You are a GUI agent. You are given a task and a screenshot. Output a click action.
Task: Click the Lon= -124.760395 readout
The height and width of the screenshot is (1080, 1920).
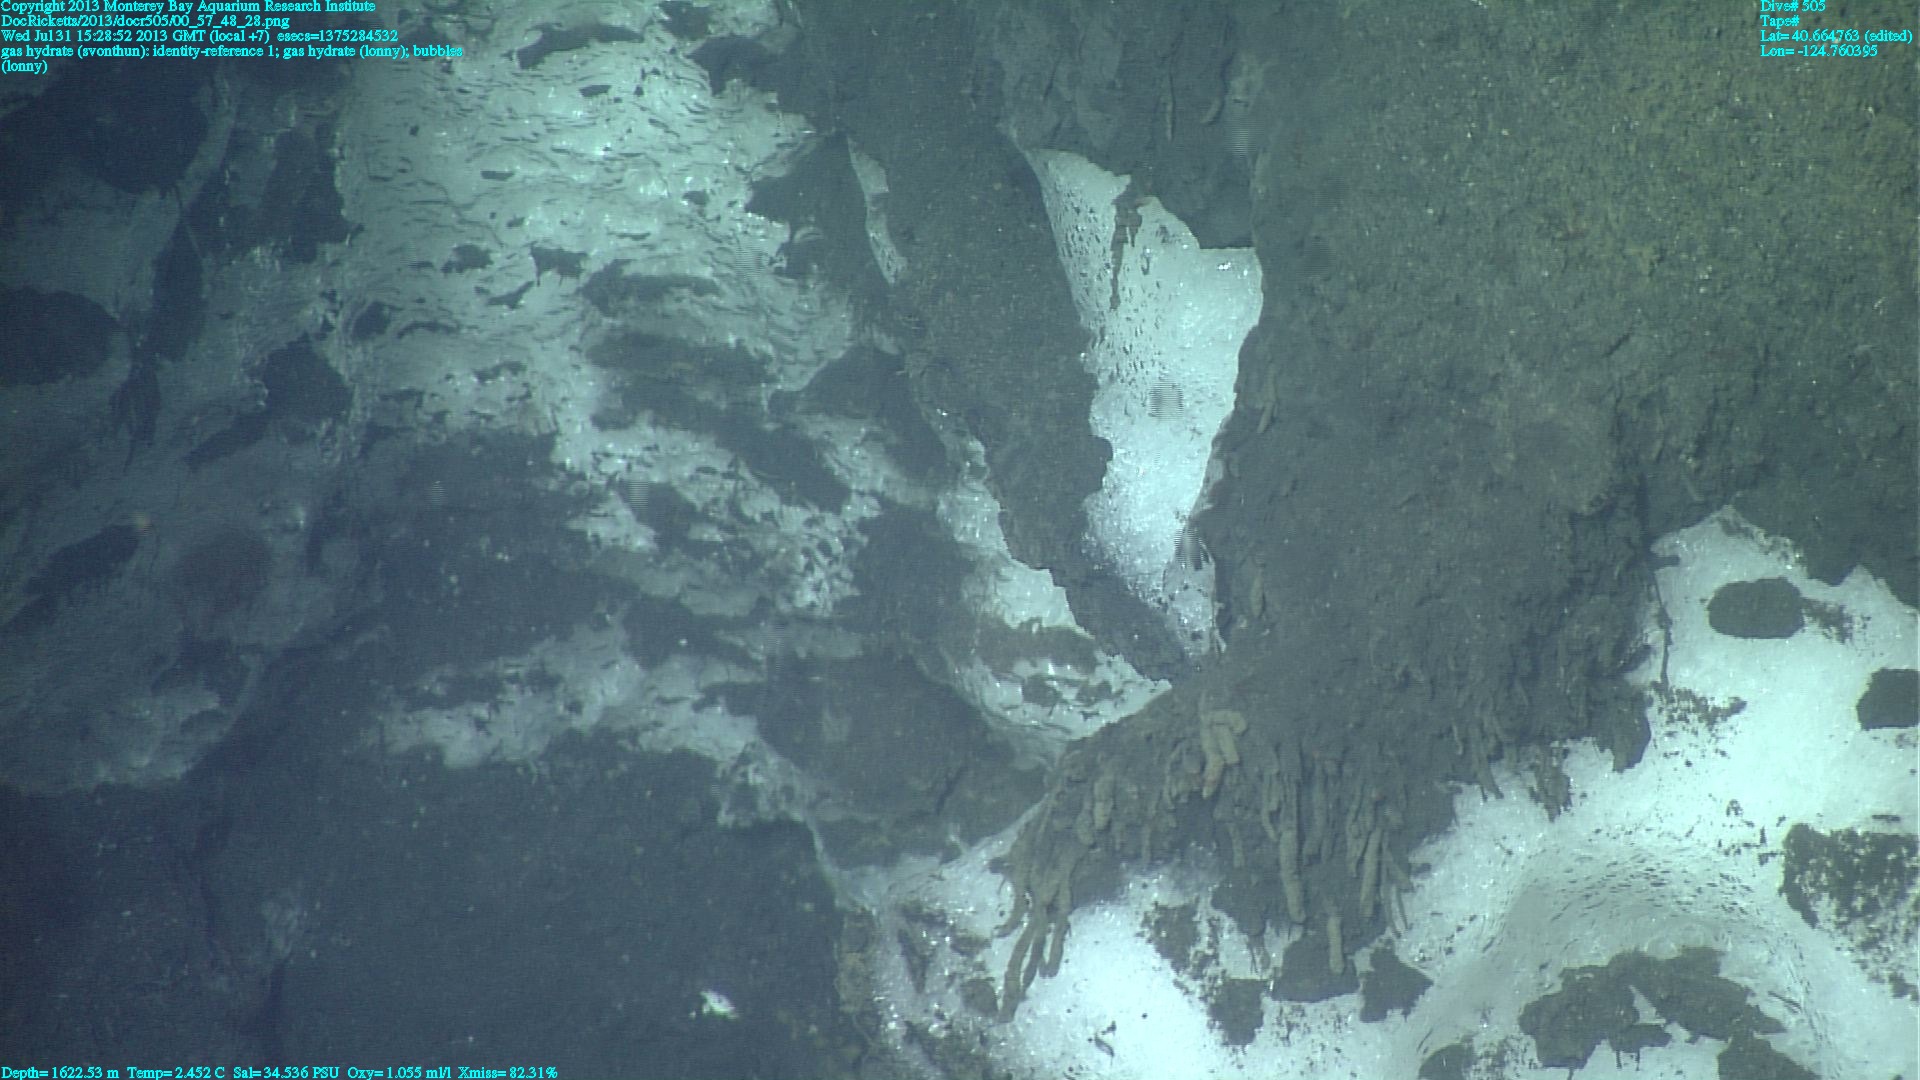[1818, 51]
